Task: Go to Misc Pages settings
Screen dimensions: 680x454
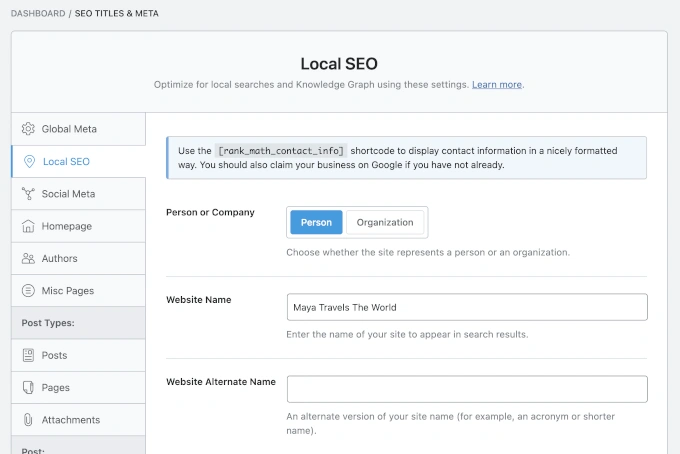Action: click(68, 291)
